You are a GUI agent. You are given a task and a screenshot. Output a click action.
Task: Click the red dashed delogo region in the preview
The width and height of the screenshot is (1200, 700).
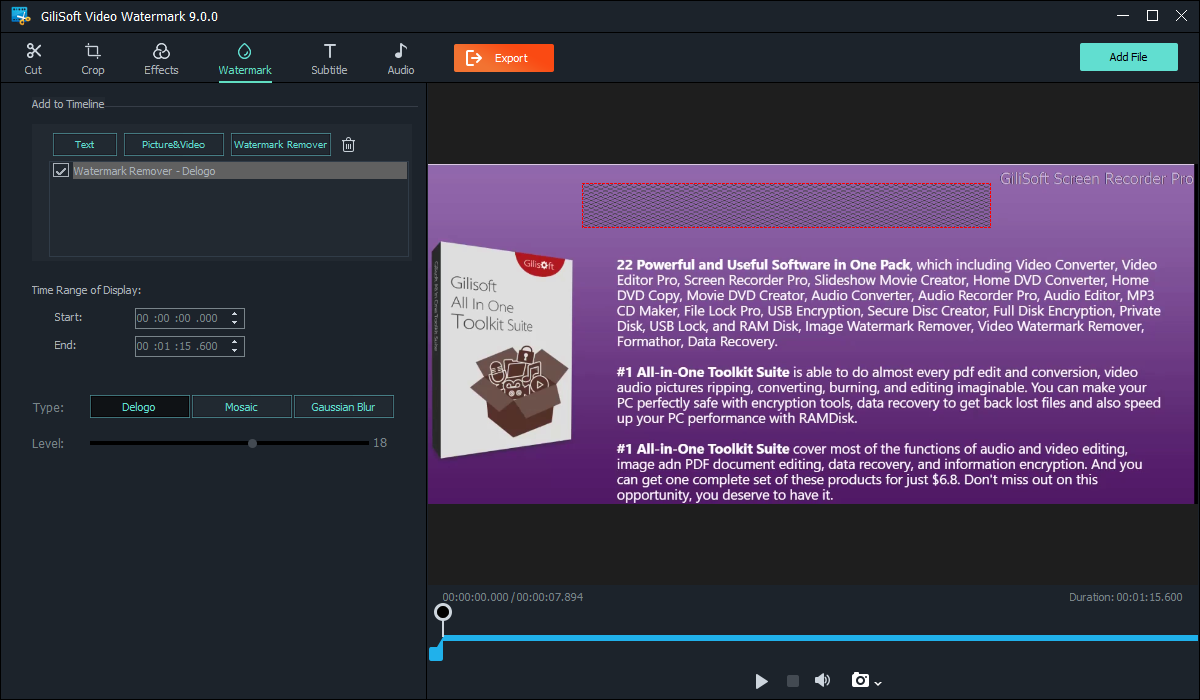point(786,205)
